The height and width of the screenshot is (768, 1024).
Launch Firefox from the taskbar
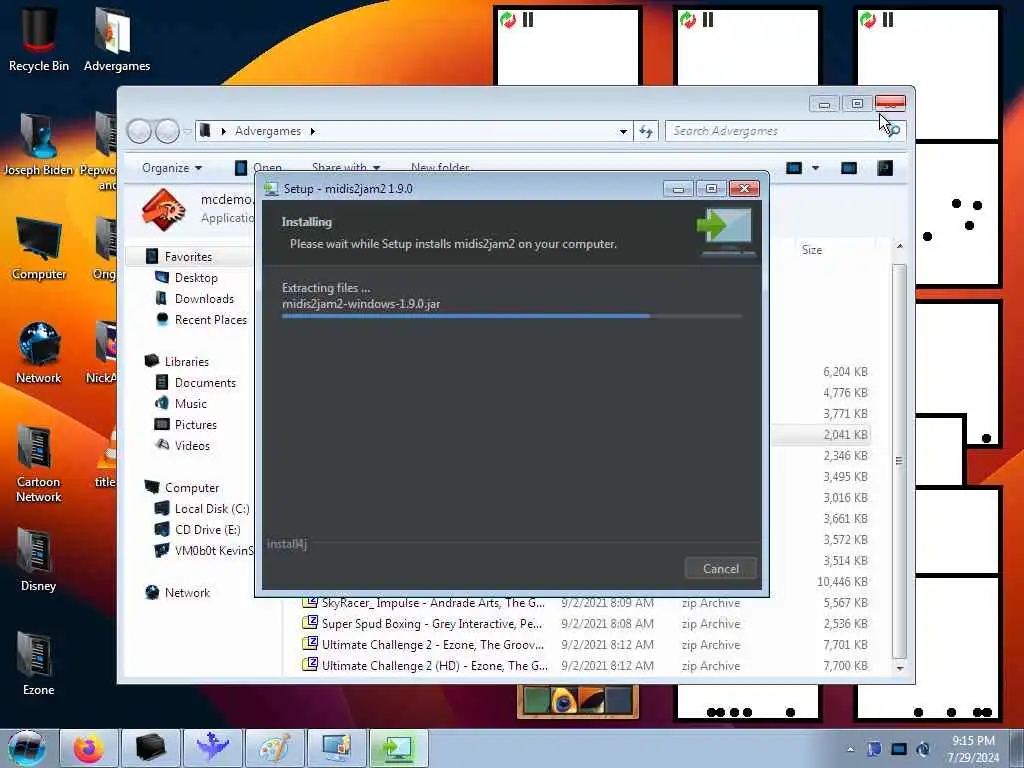(89, 748)
